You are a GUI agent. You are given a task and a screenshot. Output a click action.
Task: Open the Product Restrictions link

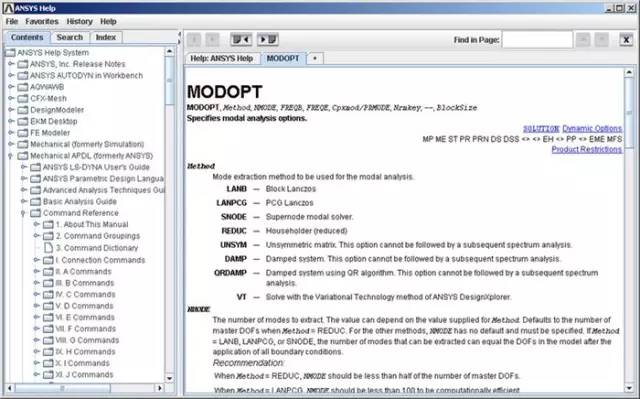click(x=587, y=149)
